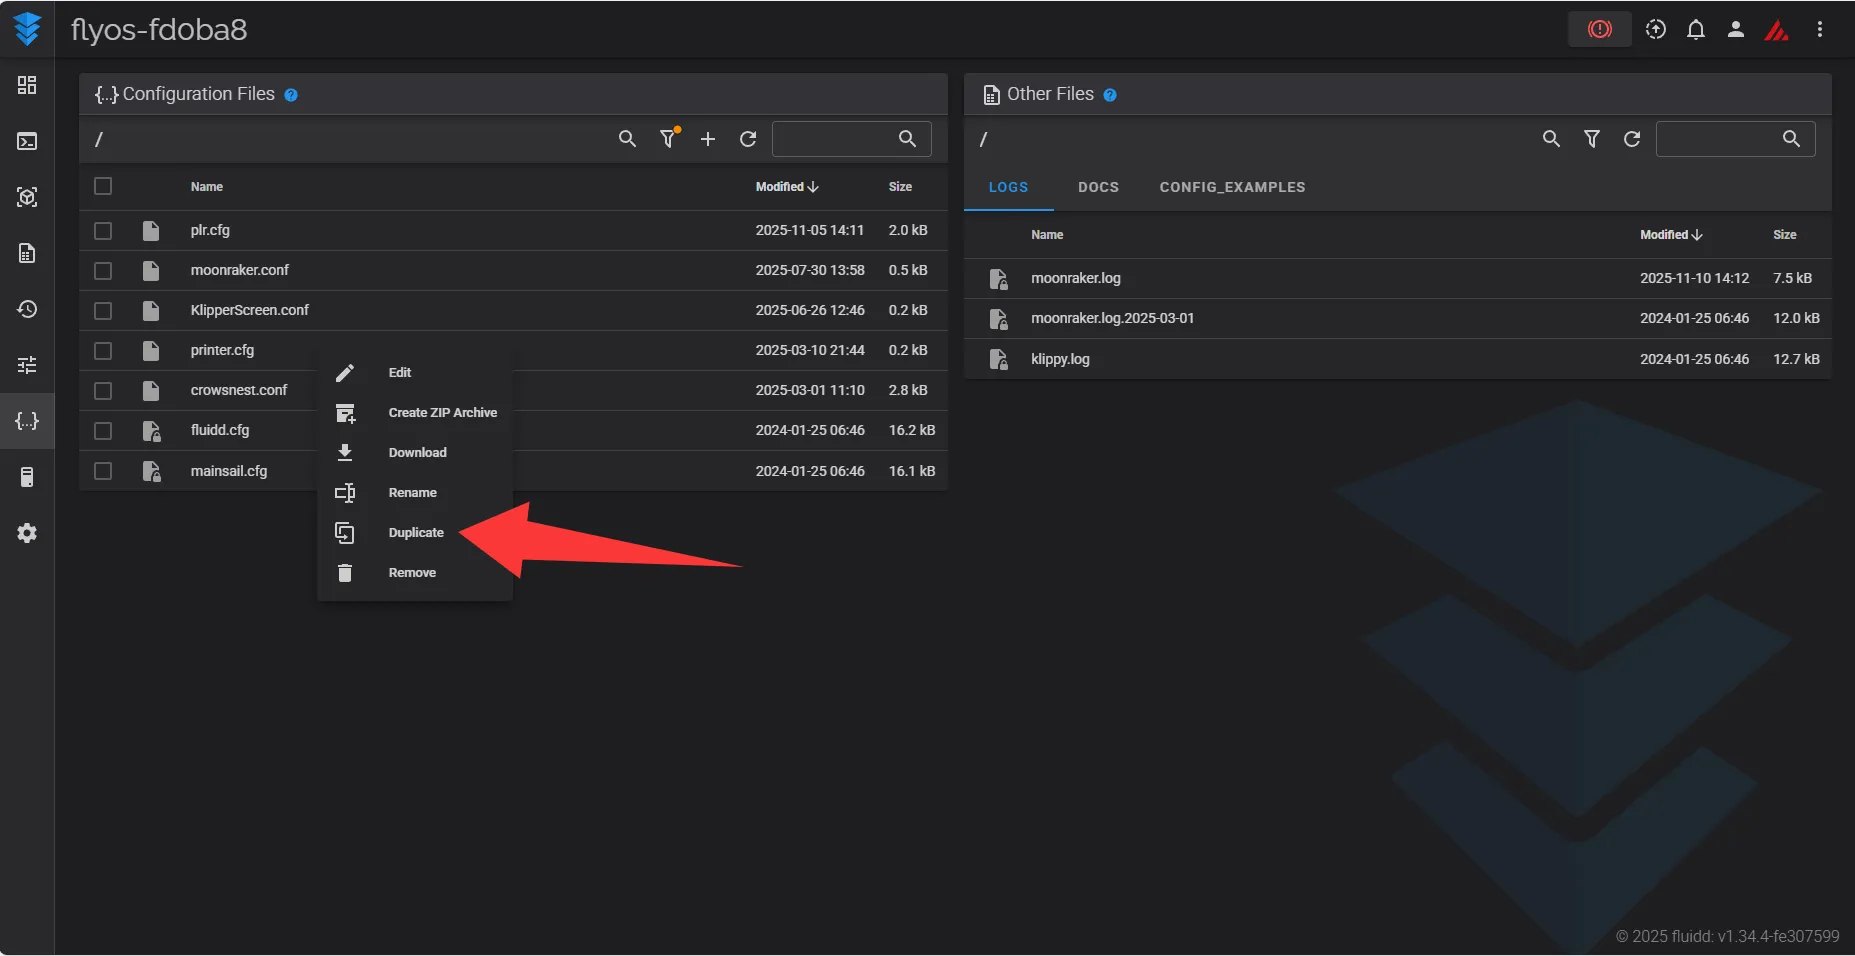
Task: Click the Configuration Files search input field
Action: pyautogui.click(x=835, y=139)
